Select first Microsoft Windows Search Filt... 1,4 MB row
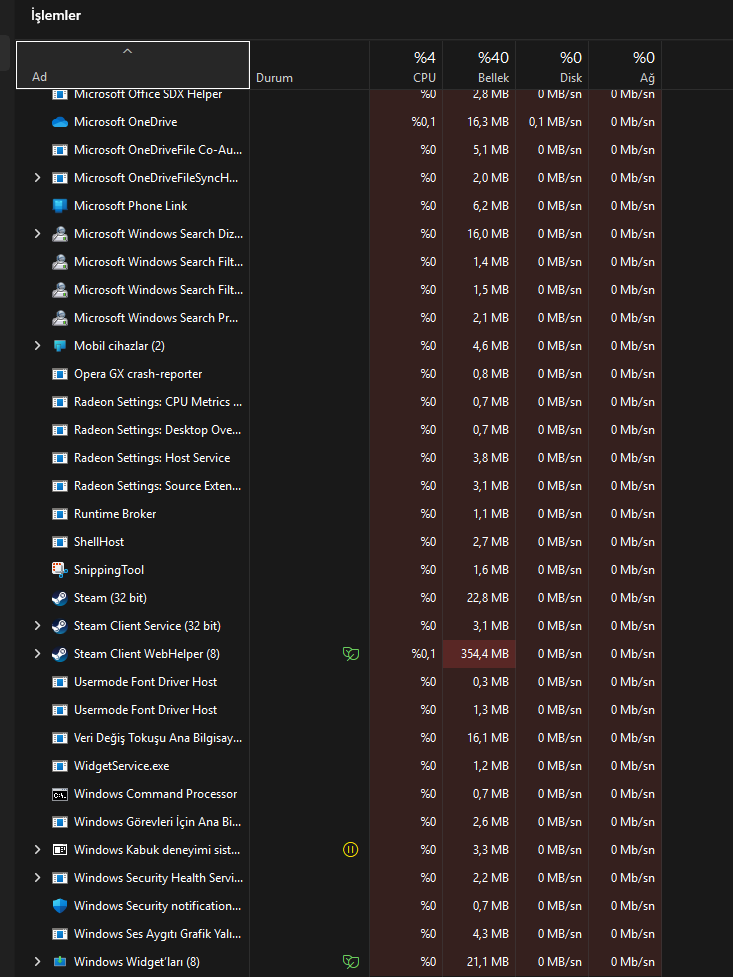 (338, 262)
